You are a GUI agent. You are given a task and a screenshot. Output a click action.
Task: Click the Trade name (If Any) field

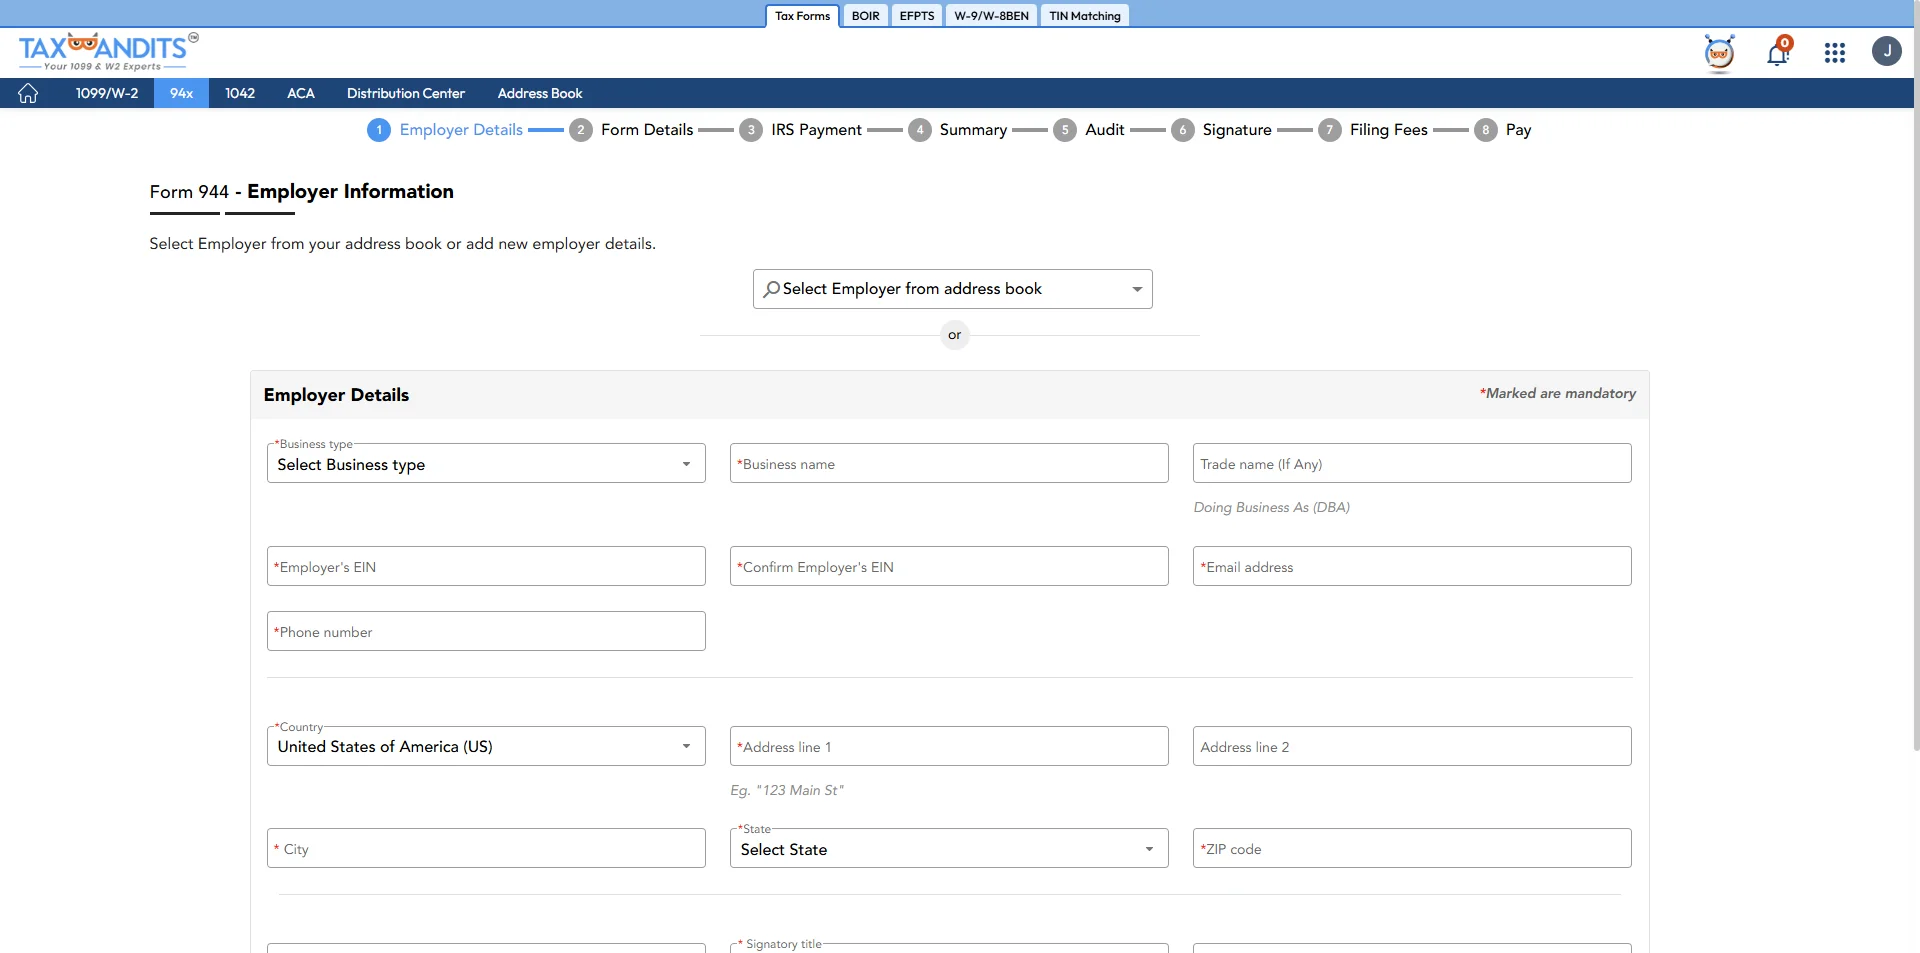click(1412, 464)
